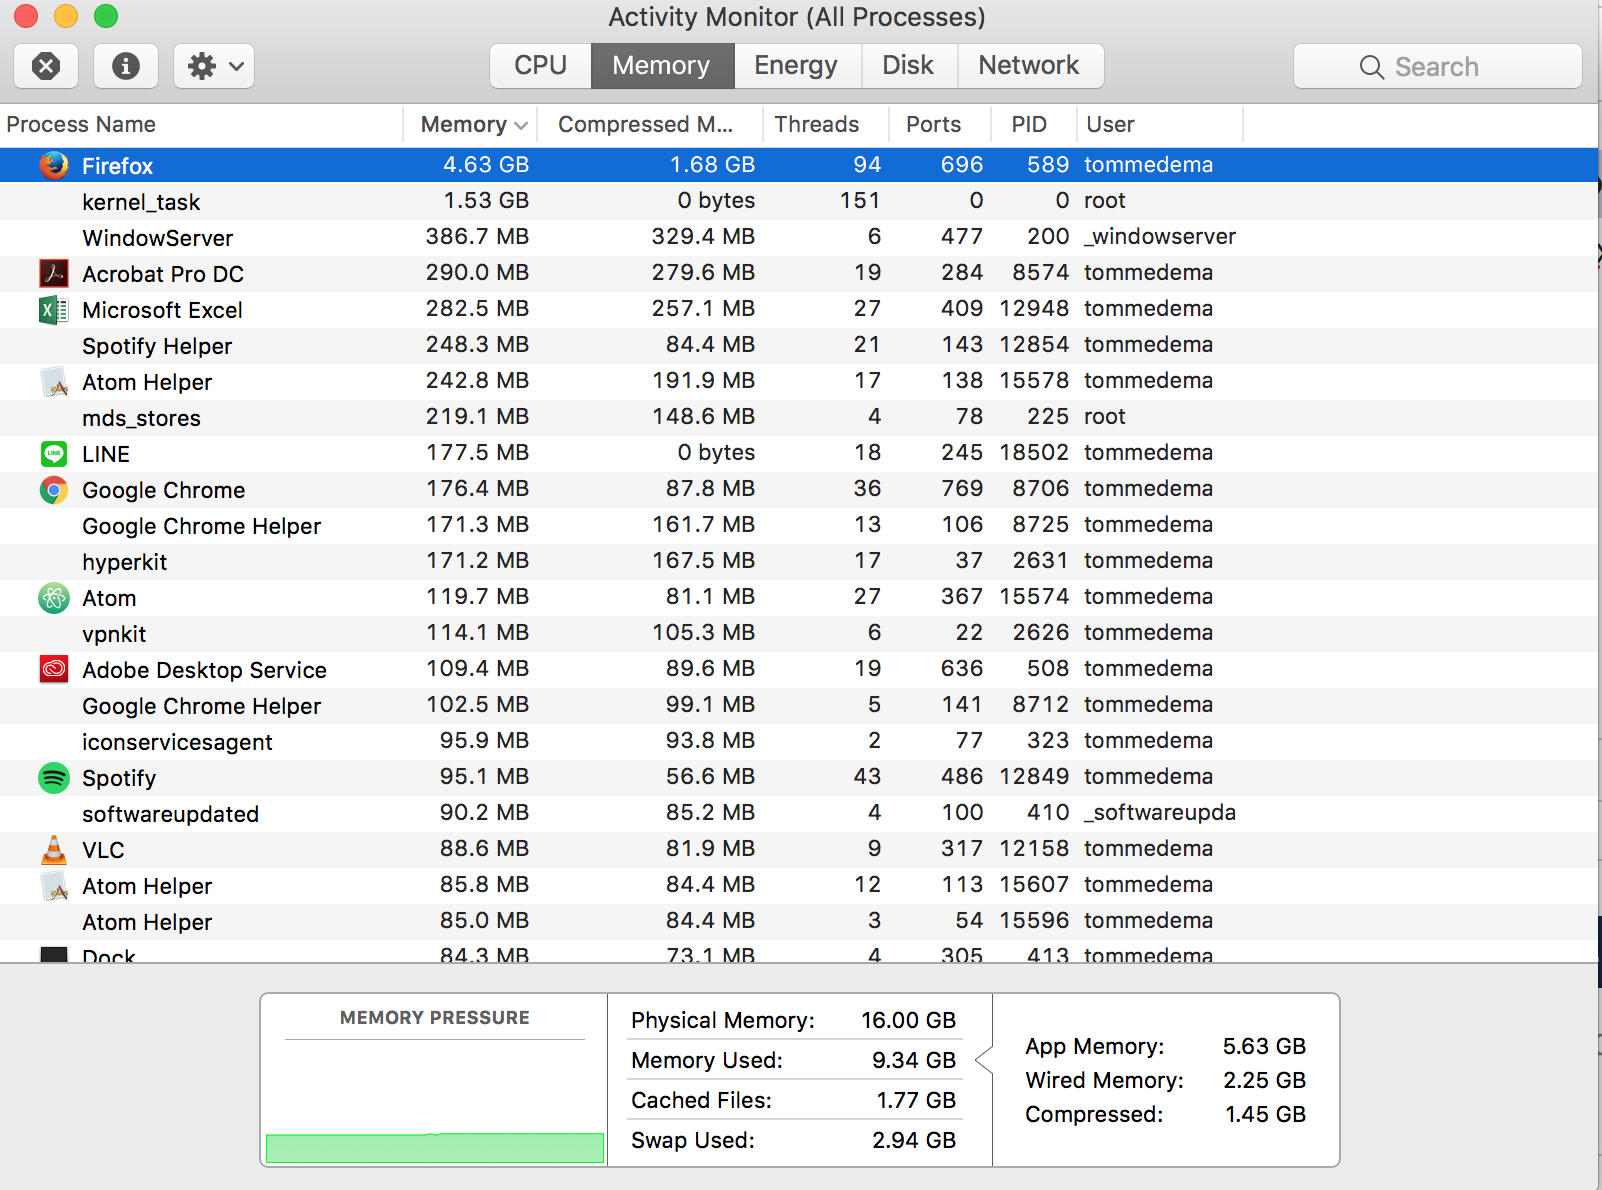Click the Swap Used 2.94 GB value
The height and width of the screenshot is (1190, 1602).
click(914, 1140)
